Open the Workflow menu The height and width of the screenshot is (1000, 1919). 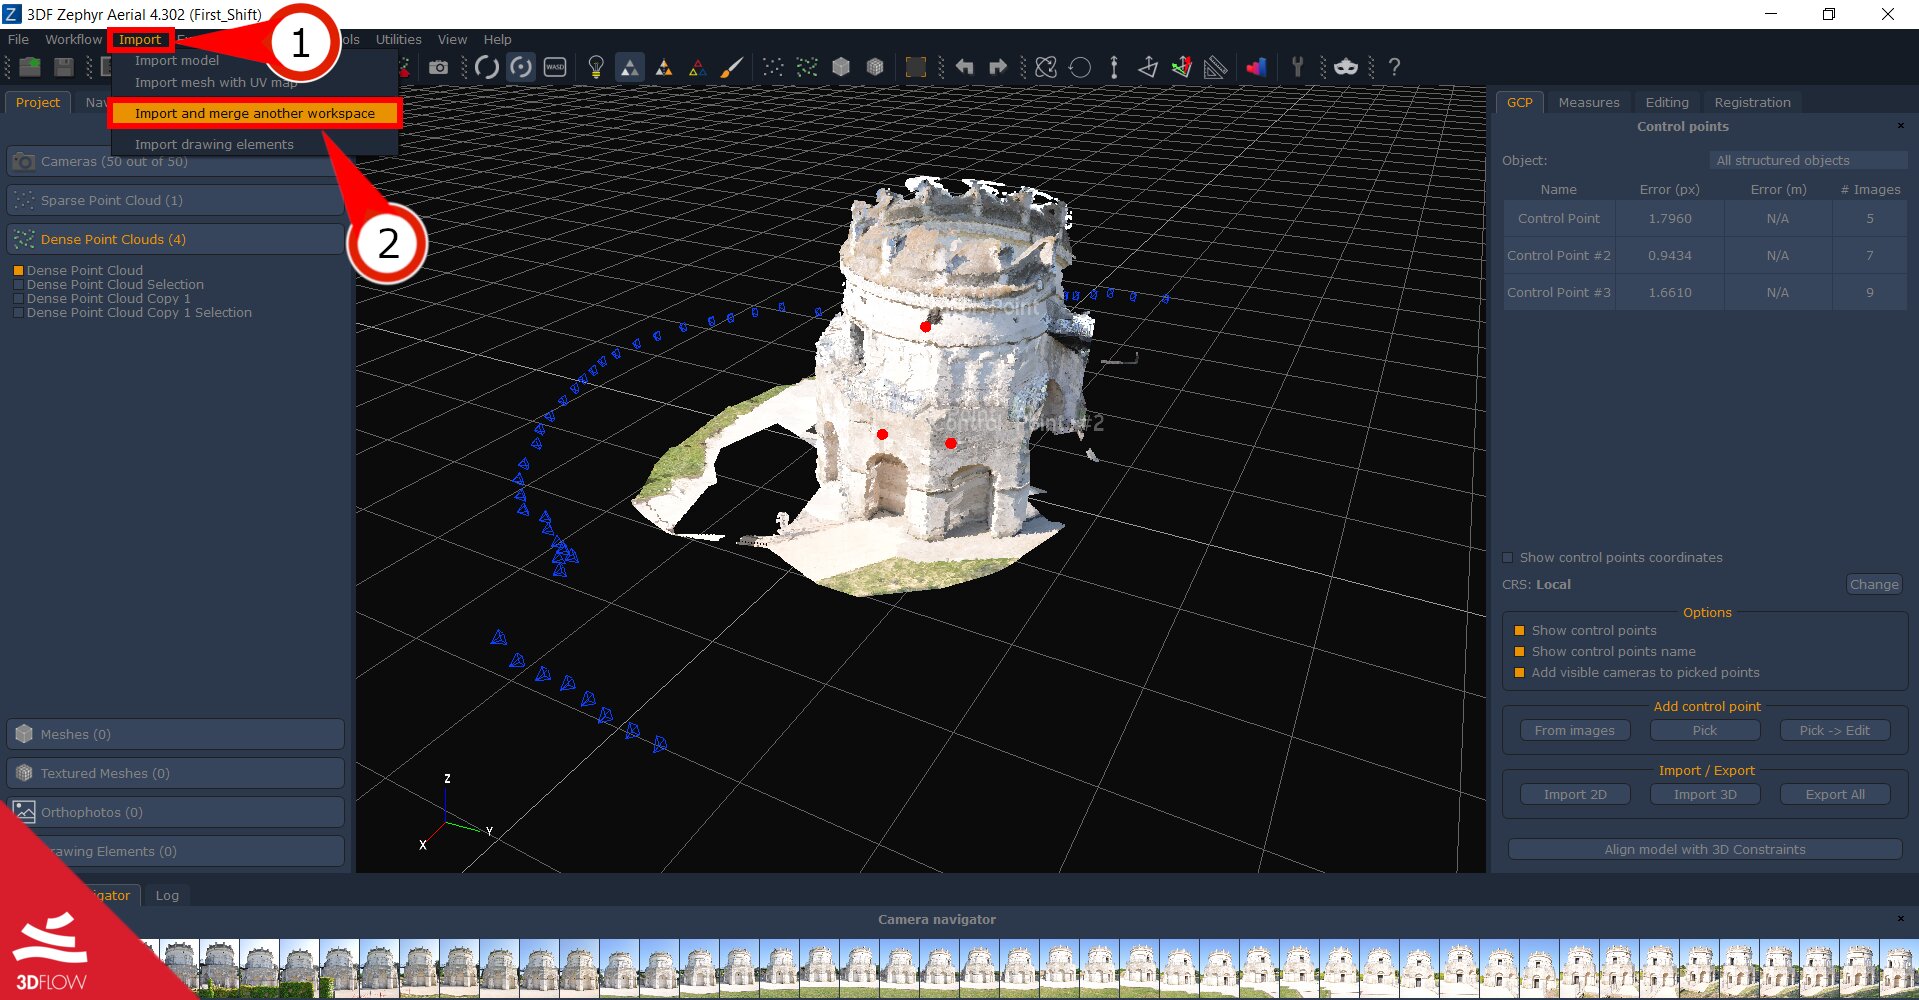point(73,39)
